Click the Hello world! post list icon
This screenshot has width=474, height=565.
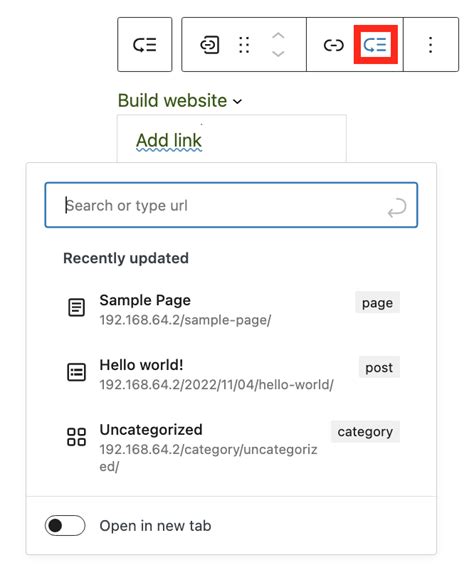[76, 372]
